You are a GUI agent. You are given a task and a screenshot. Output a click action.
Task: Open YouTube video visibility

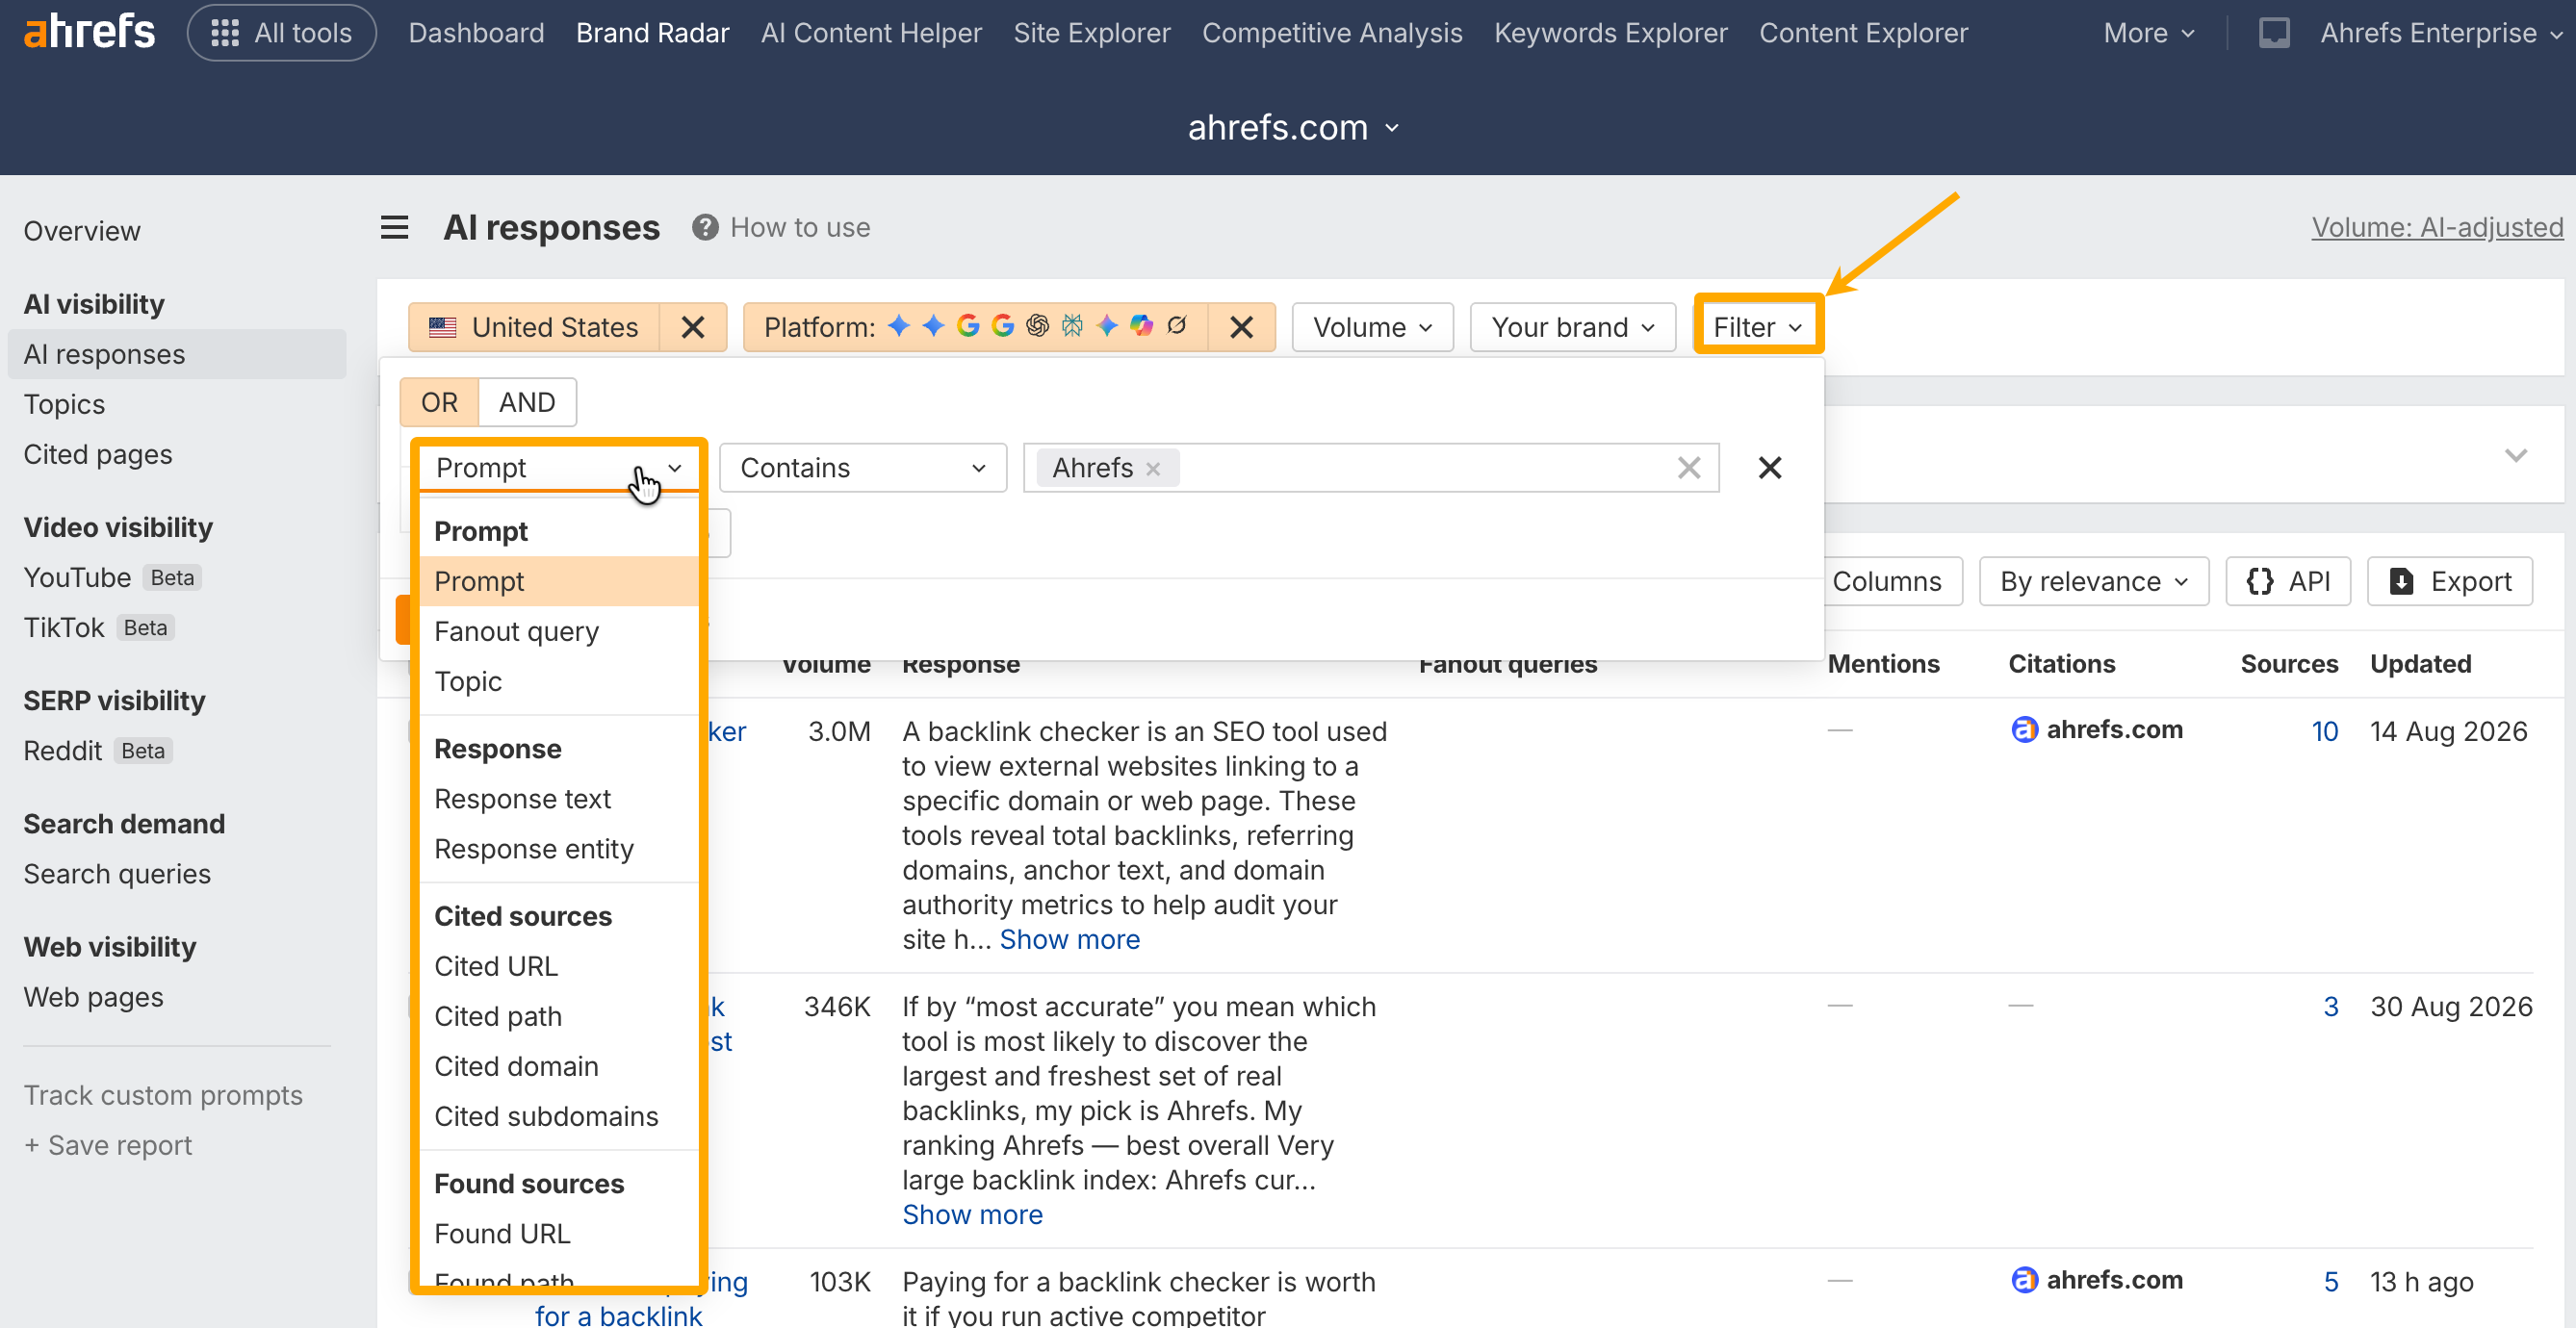[77, 577]
